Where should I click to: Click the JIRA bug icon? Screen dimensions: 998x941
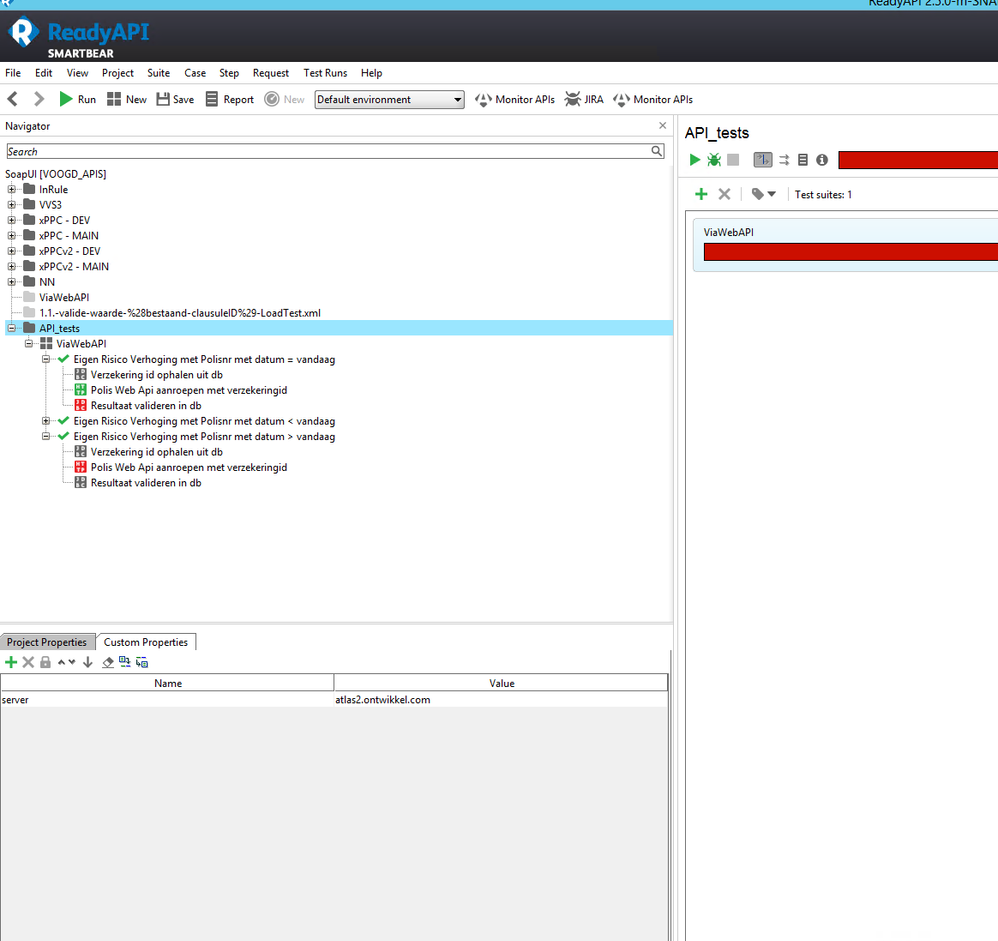(573, 99)
